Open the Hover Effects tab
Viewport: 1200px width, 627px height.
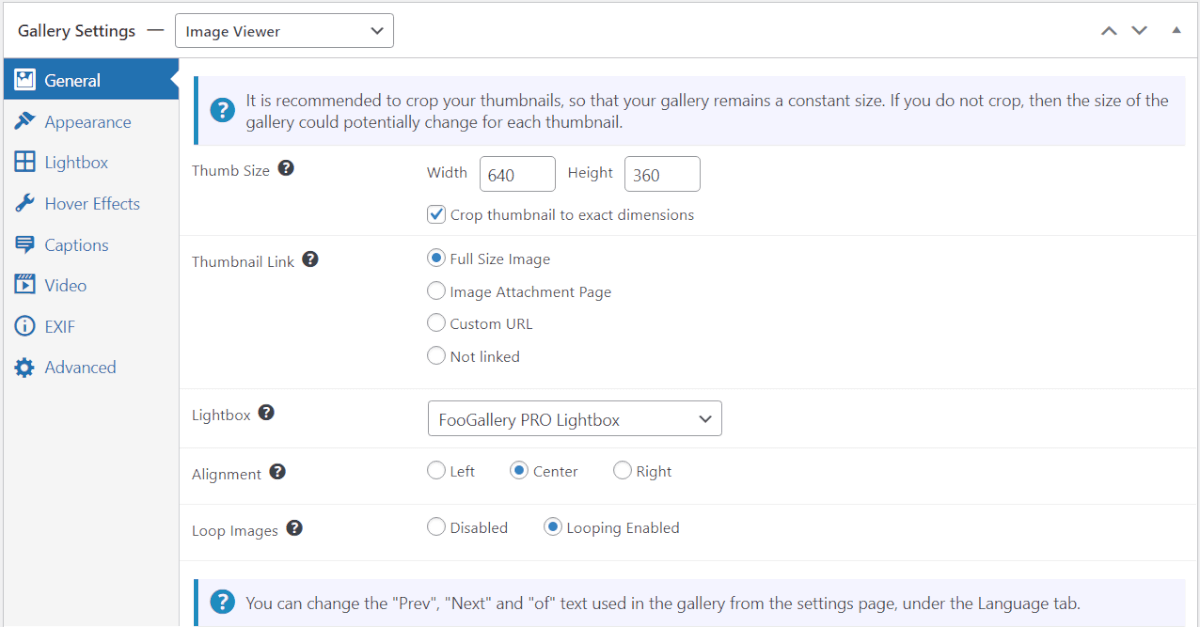[91, 203]
